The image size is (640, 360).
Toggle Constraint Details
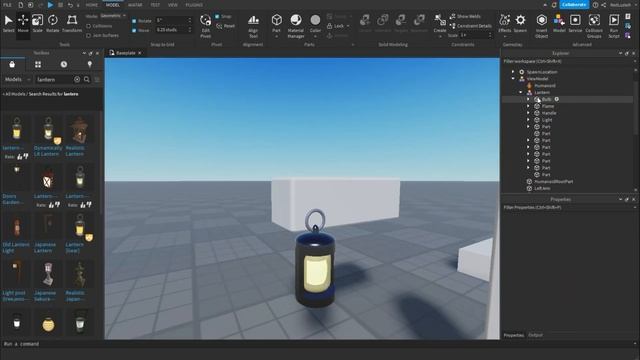pyautogui.click(x=470, y=26)
